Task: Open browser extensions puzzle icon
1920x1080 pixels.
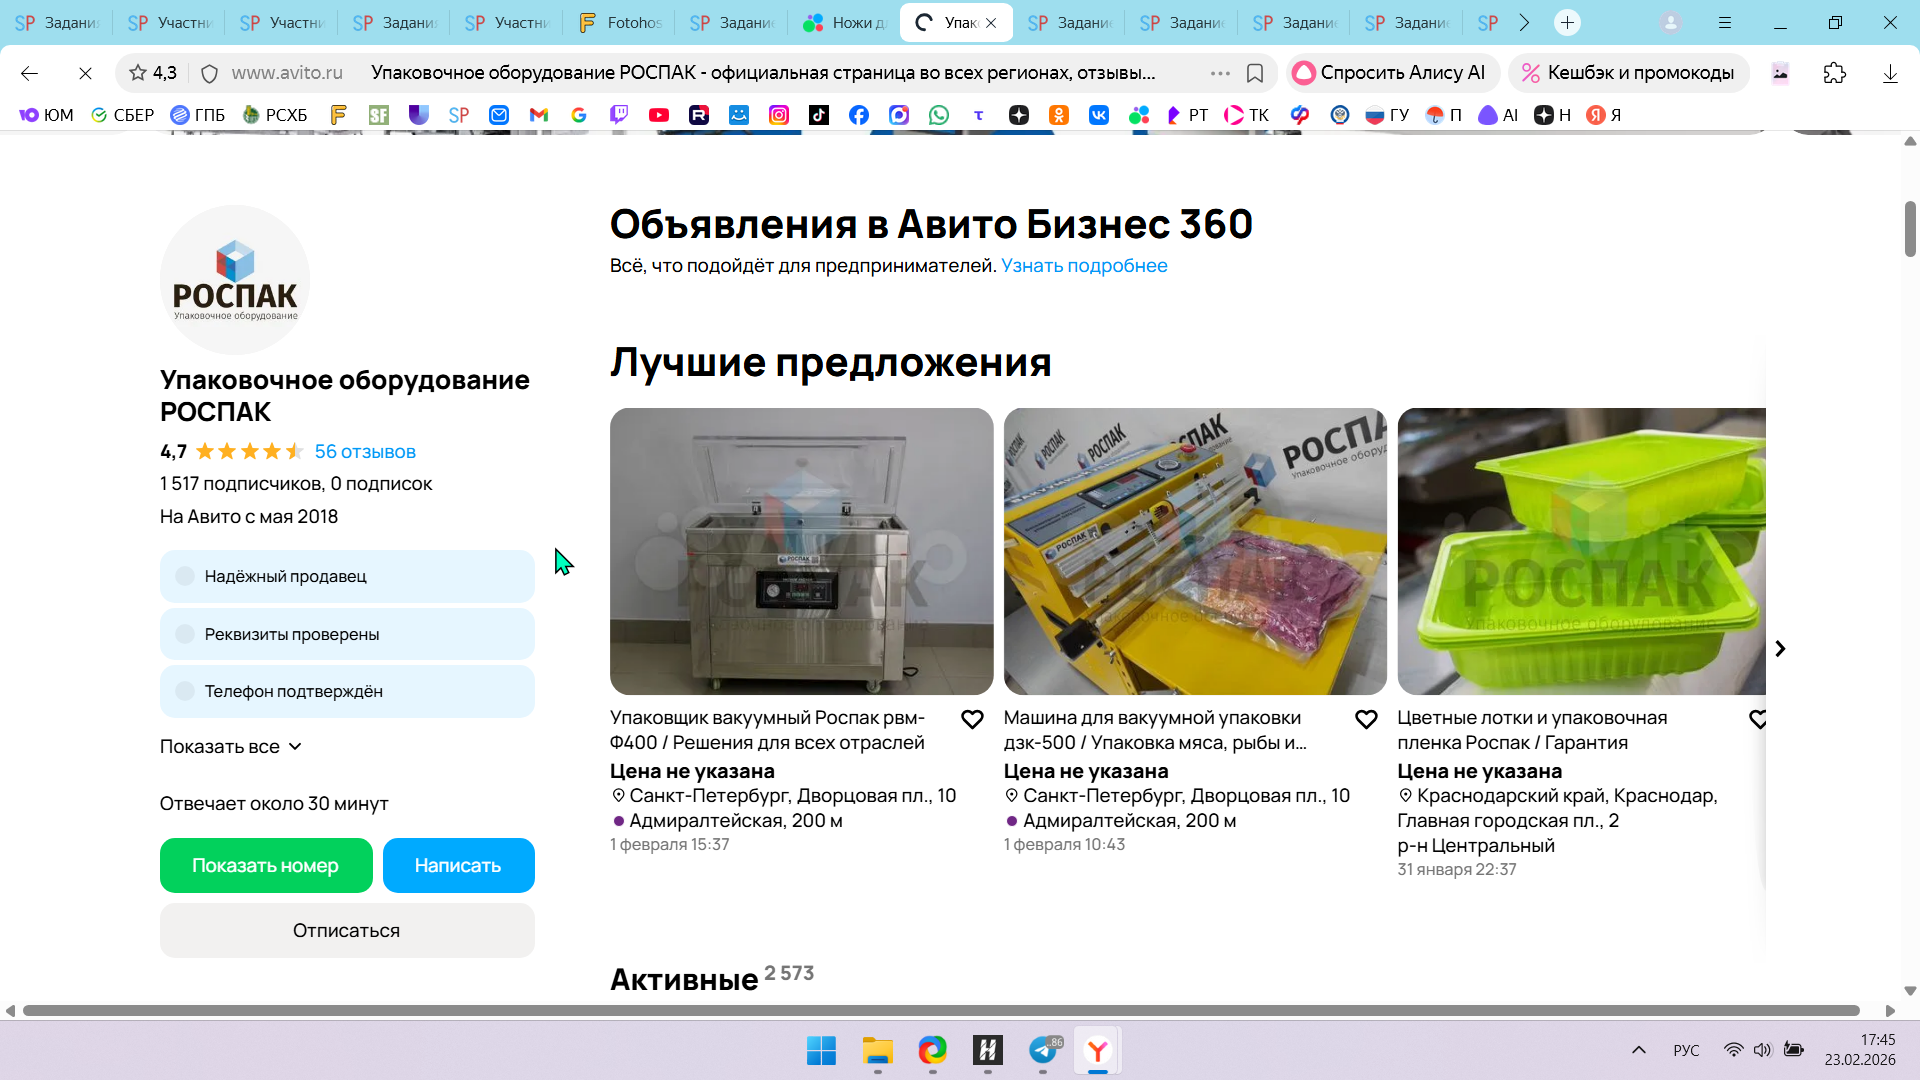Action: 1835,73
